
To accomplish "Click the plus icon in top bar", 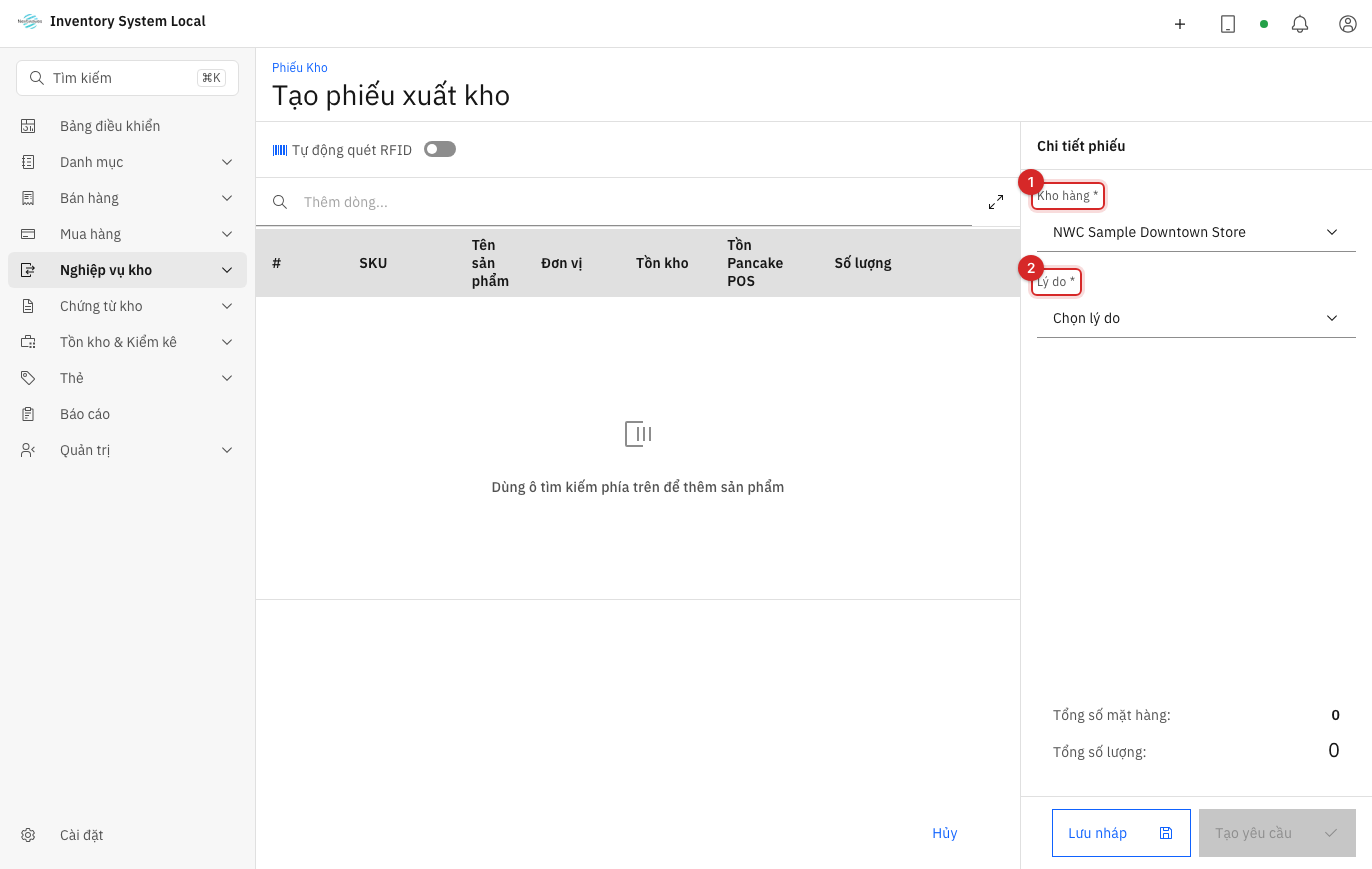I will [1180, 24].
